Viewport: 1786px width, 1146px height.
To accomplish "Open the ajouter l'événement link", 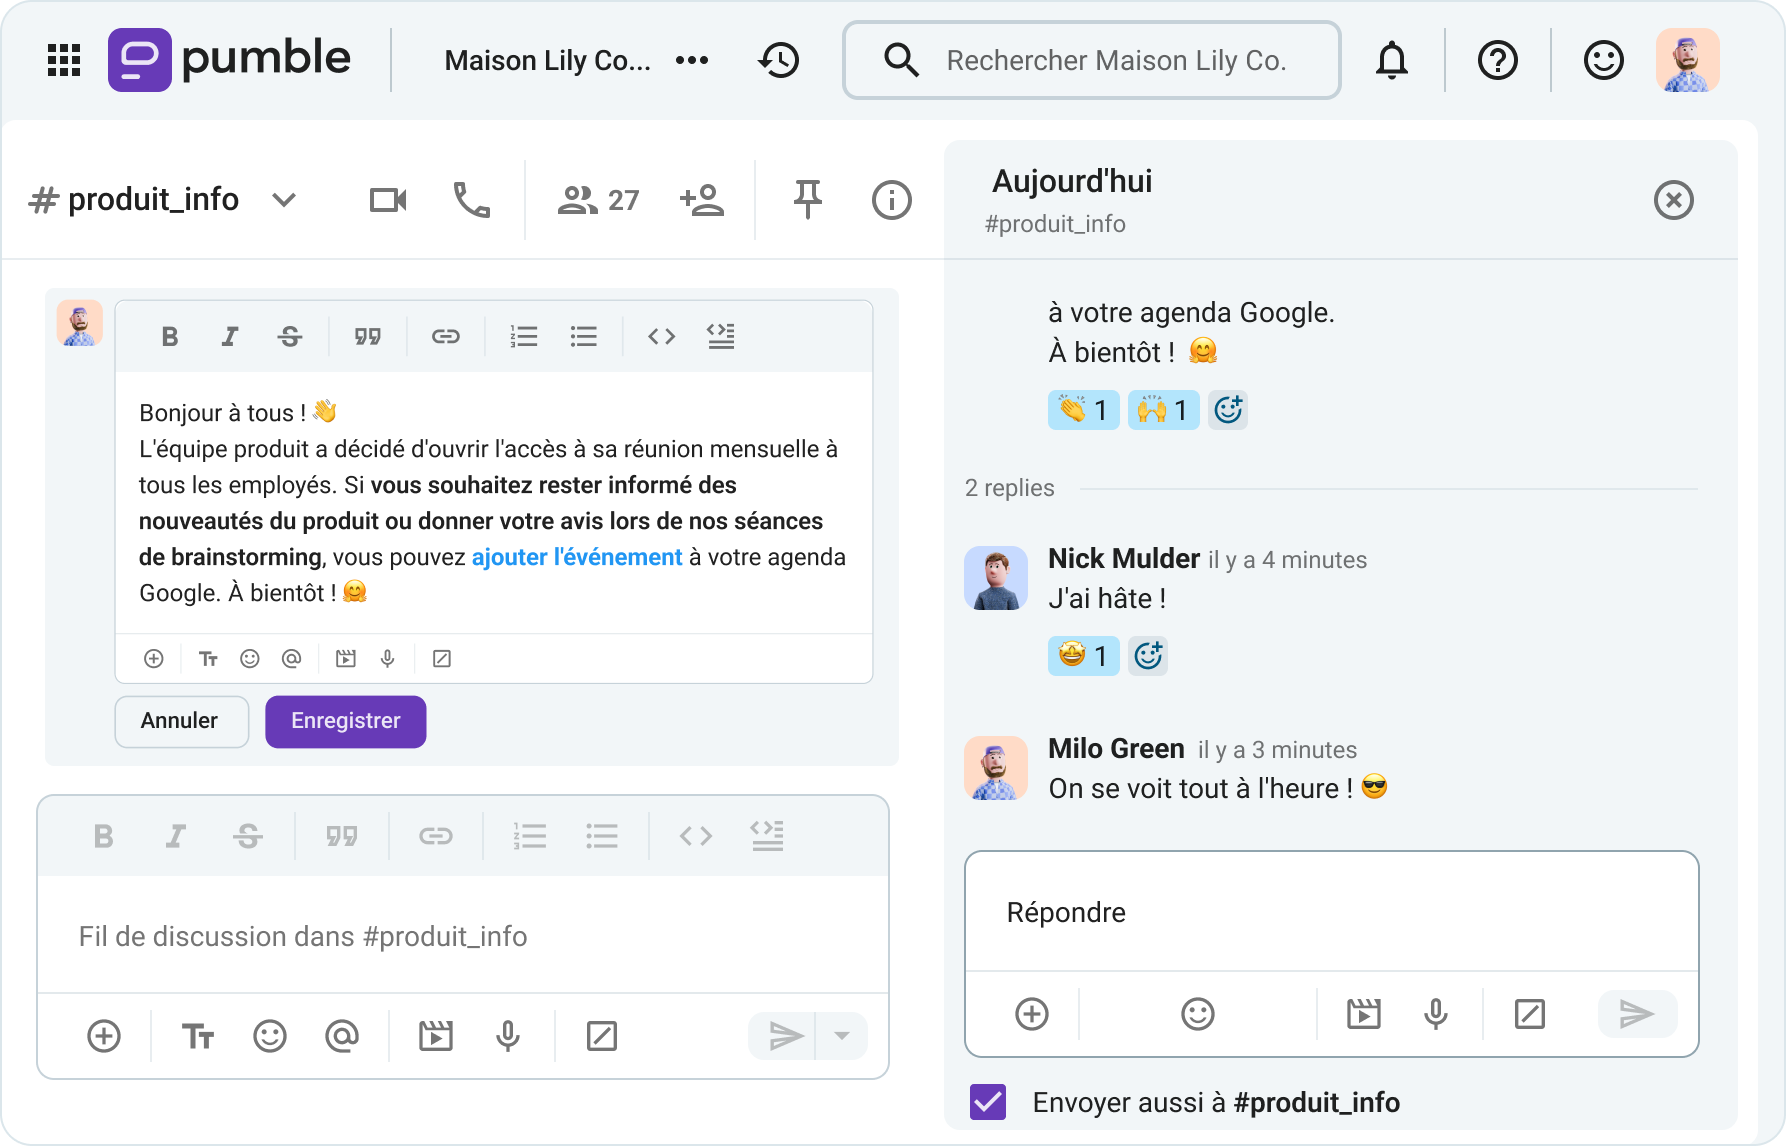I will tap(576, 557).
